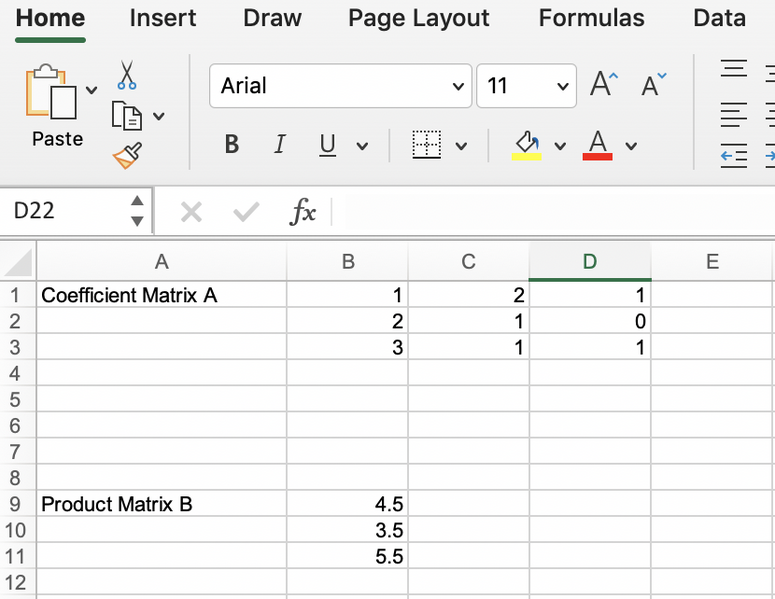Open the font color dropdown arrow

pyautogui.click(x=631, y=146)
